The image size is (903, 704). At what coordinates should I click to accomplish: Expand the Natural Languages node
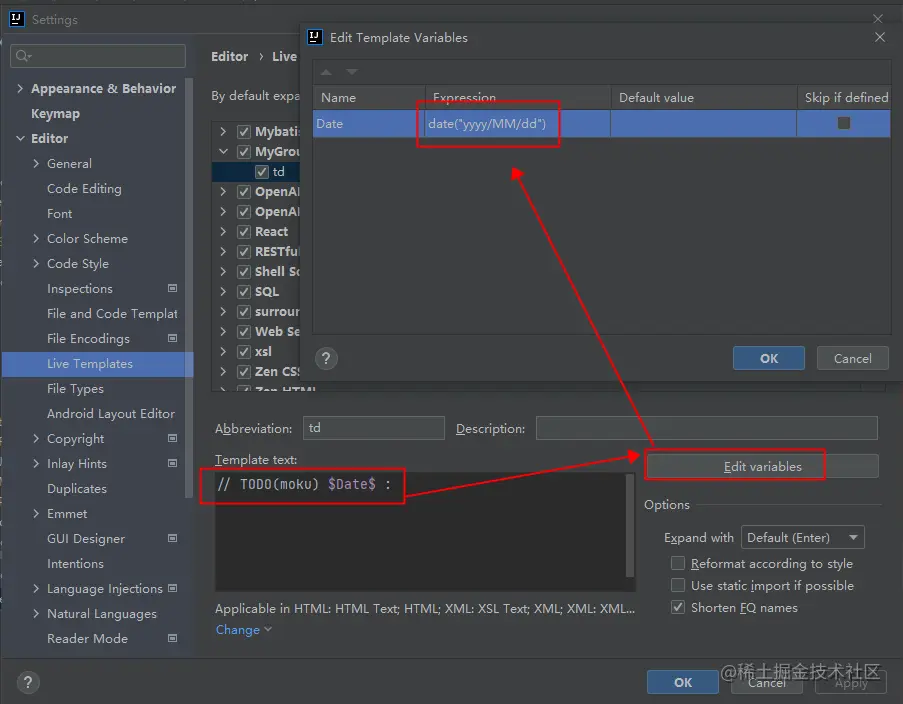pyautogui.click(x=36, y=614)
